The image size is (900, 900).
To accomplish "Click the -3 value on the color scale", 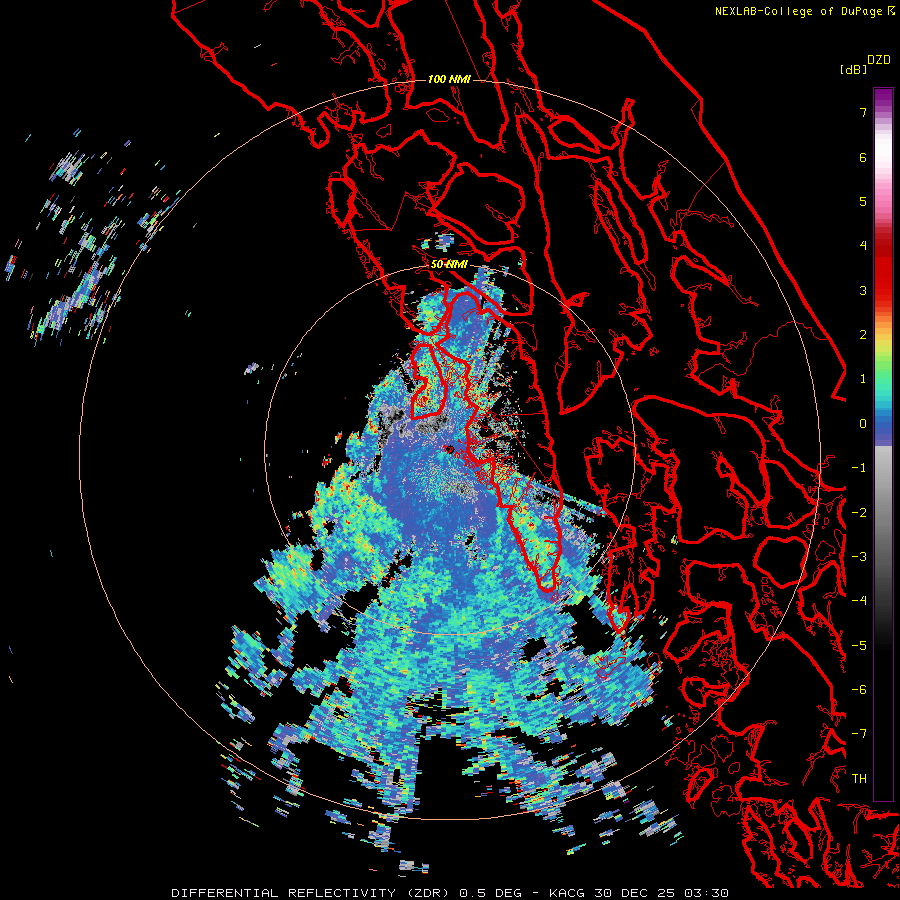I will [x=859, y=557].
